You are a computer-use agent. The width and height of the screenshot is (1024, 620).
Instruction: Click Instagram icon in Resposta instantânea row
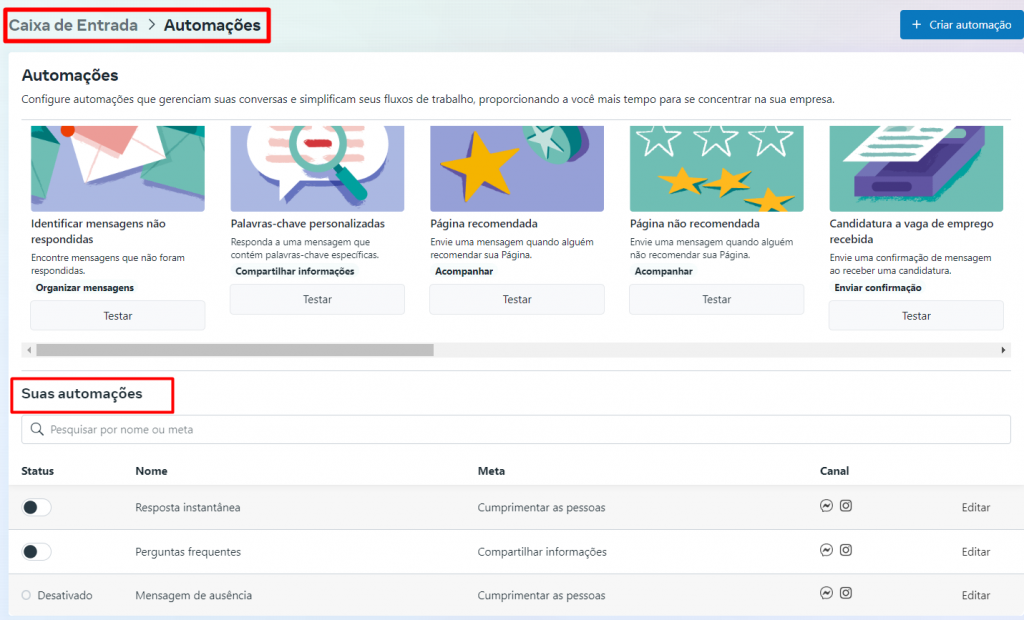tap(846, 506)
